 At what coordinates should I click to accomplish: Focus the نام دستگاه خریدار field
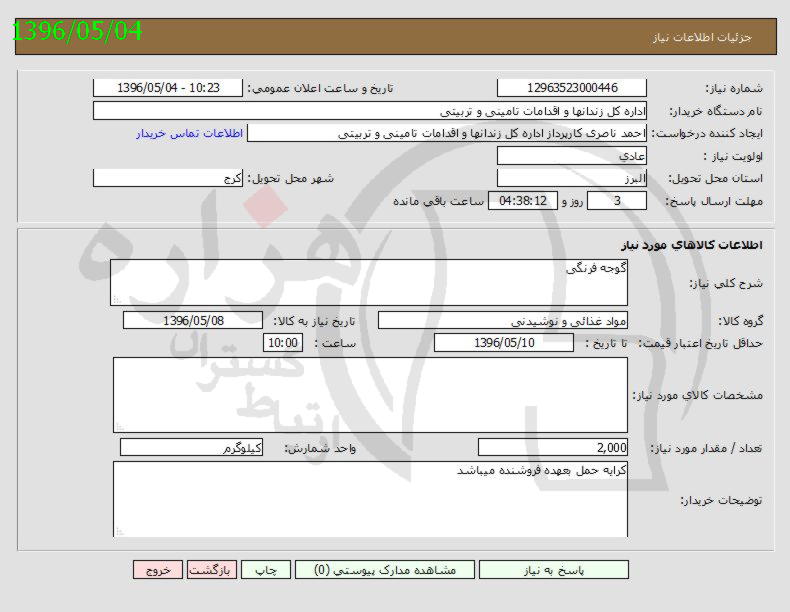pos(370,110)
